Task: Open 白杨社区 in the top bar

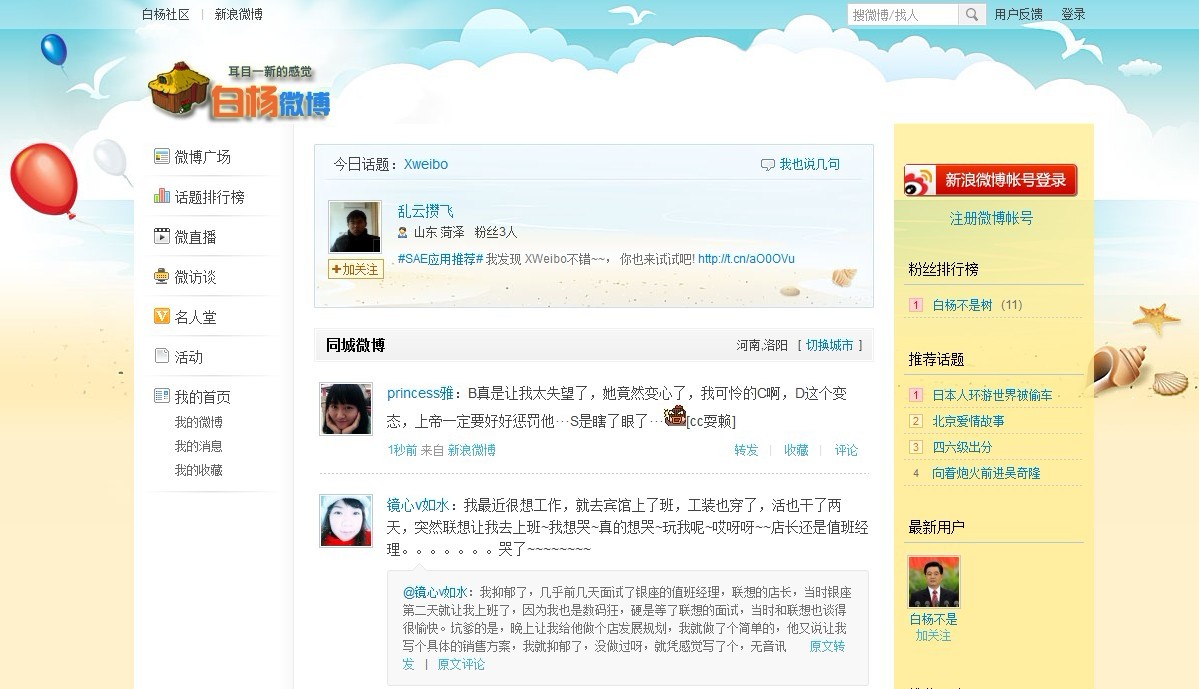Action: click(165, 15)
